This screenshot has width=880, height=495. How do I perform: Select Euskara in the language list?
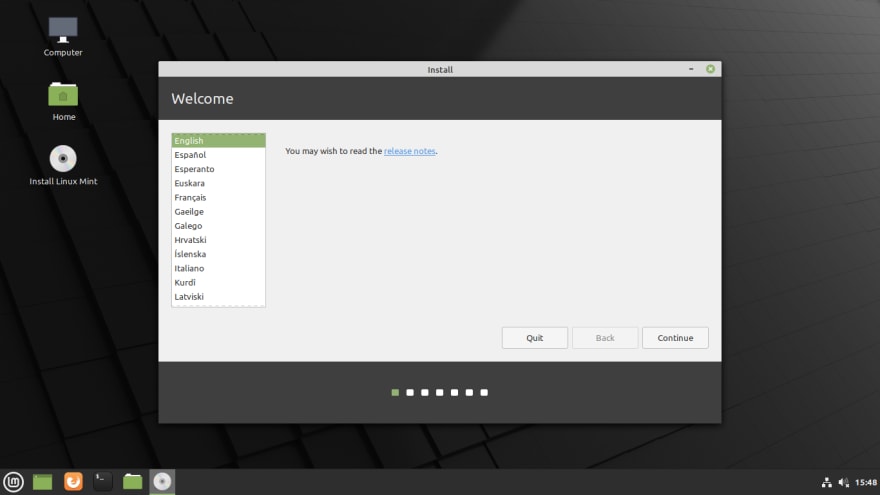click(x=218, y=184)
